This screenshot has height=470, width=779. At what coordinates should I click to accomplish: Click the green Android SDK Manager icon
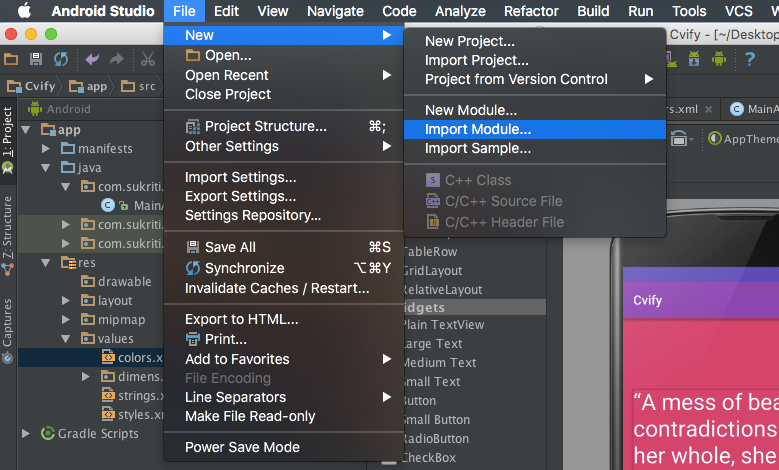(718, 59)
